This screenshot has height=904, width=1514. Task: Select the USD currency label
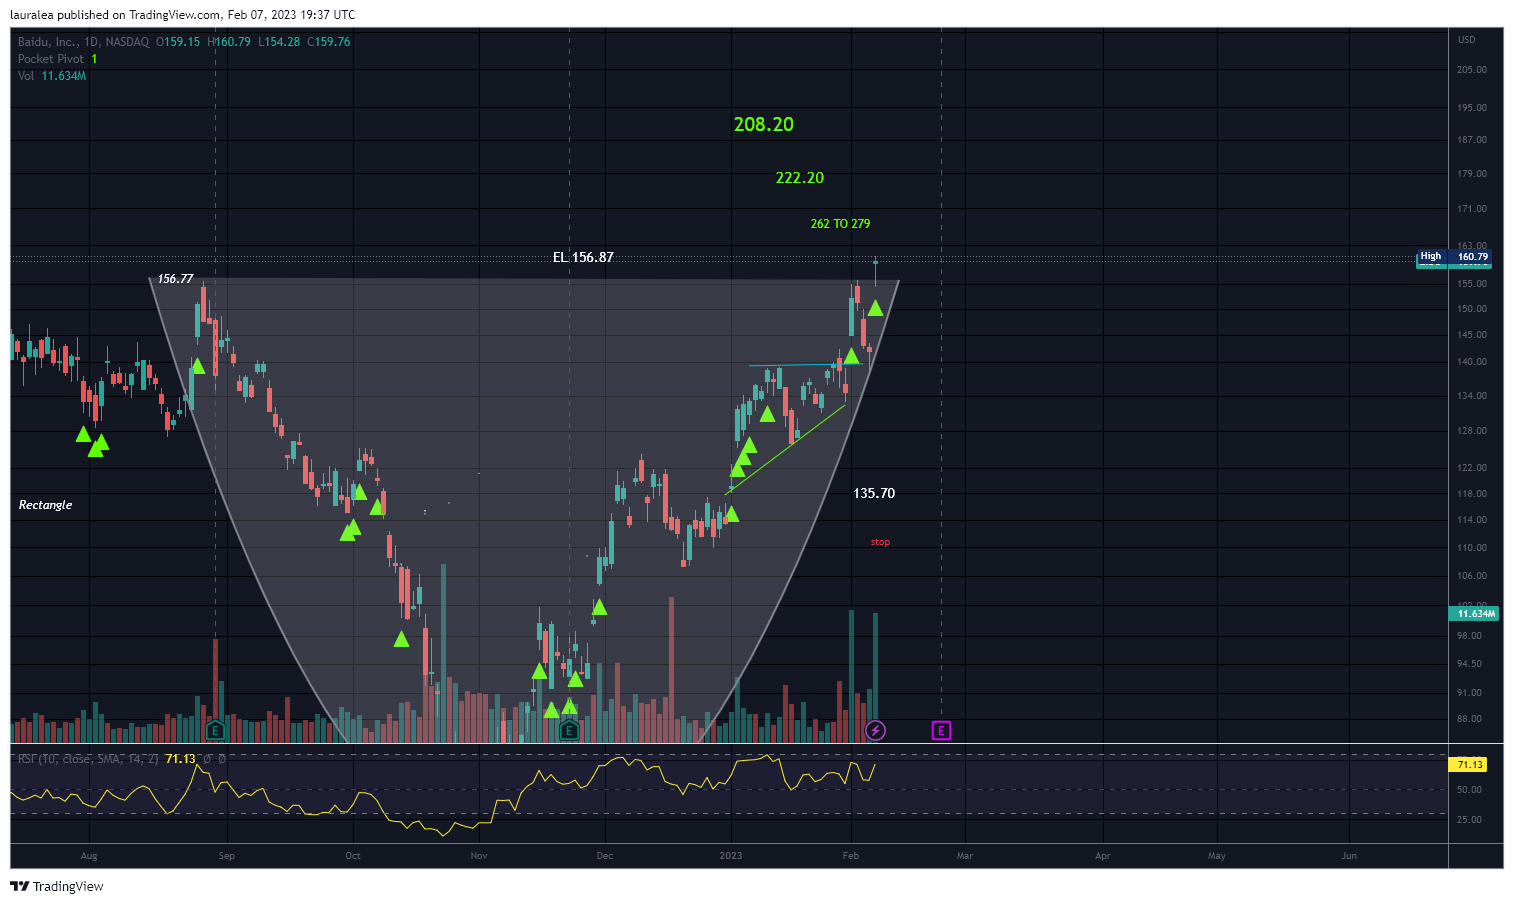(x=1466, y=40)
